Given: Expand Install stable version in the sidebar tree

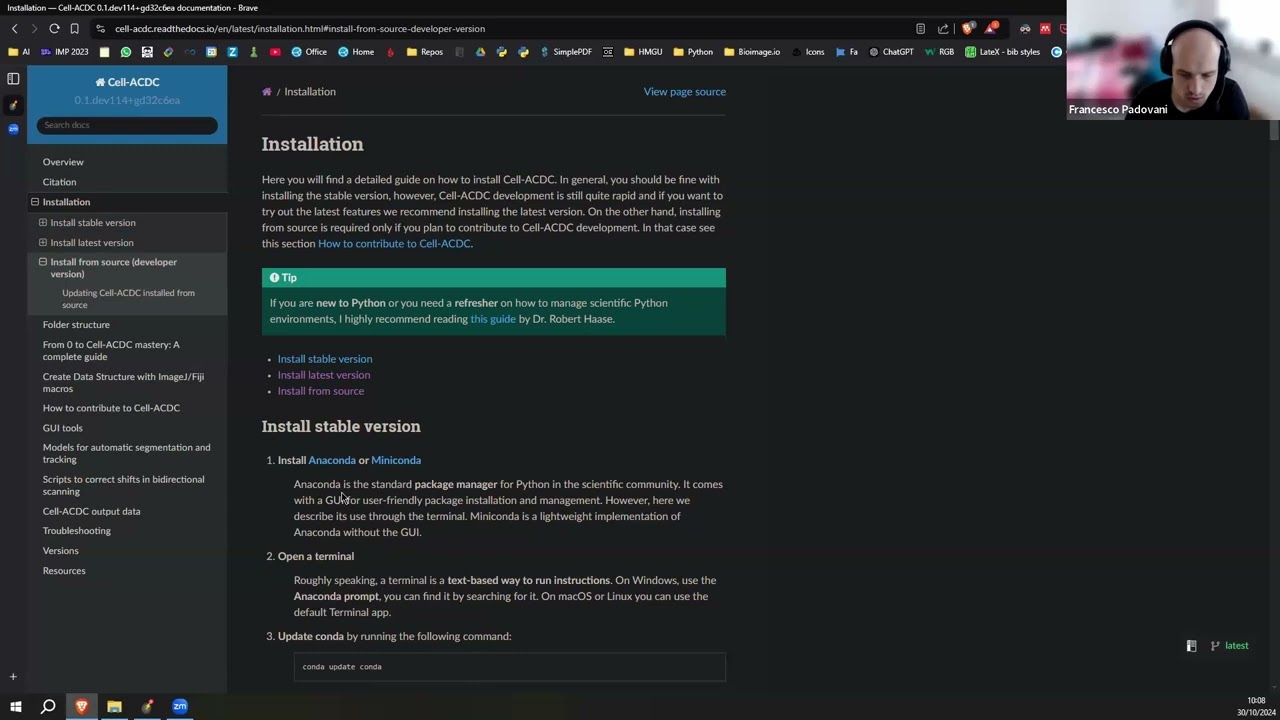Looking at the screenshot, I should [x=42, y=222].
